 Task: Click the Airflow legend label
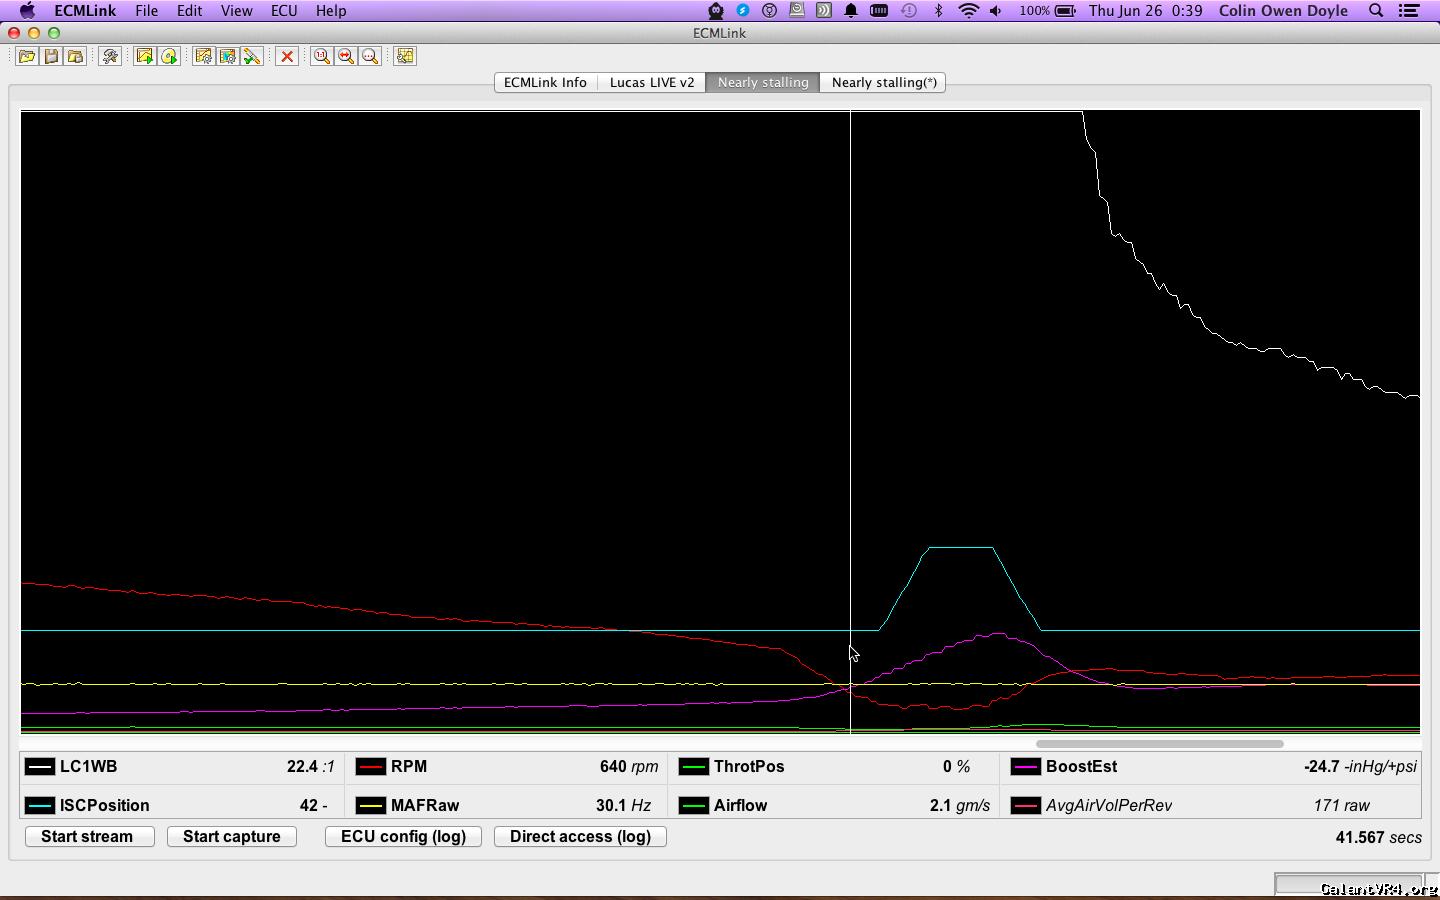point(740,805)
